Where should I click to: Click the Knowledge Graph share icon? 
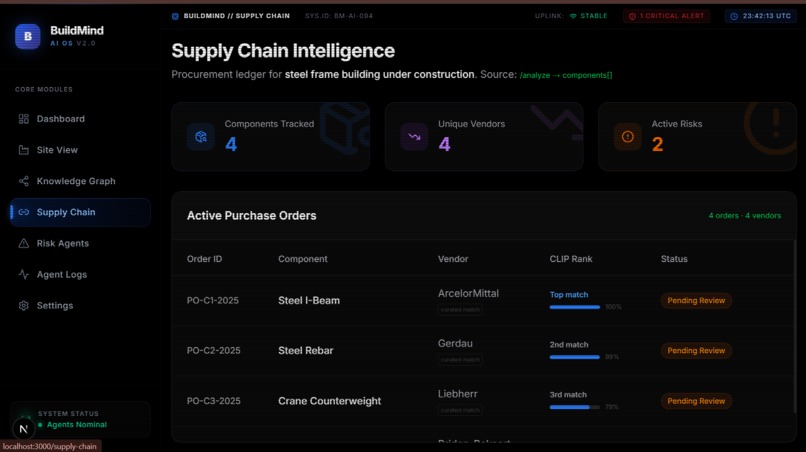pos(24,181)
